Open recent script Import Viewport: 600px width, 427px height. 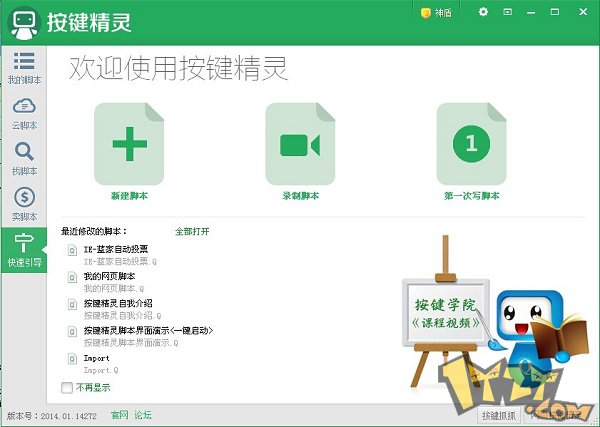[96, 358]
